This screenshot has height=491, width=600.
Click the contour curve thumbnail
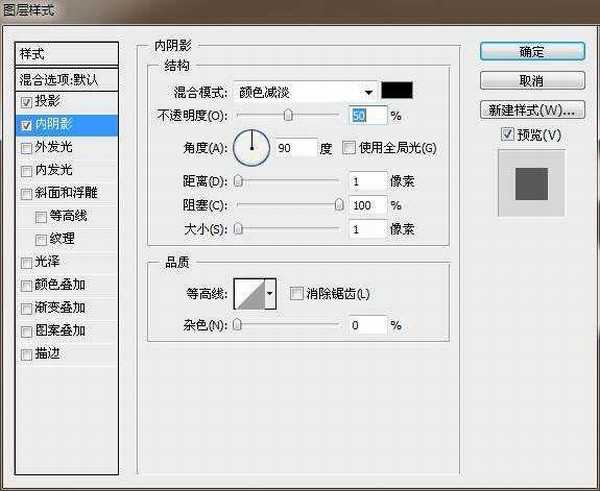click(248, 294)
